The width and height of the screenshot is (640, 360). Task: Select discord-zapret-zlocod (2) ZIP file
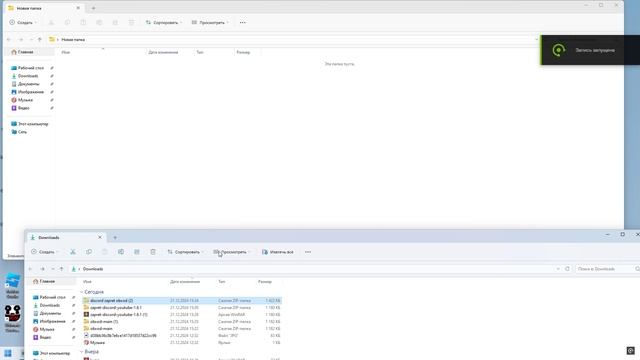pyautogui.click(x=182, y=300)
